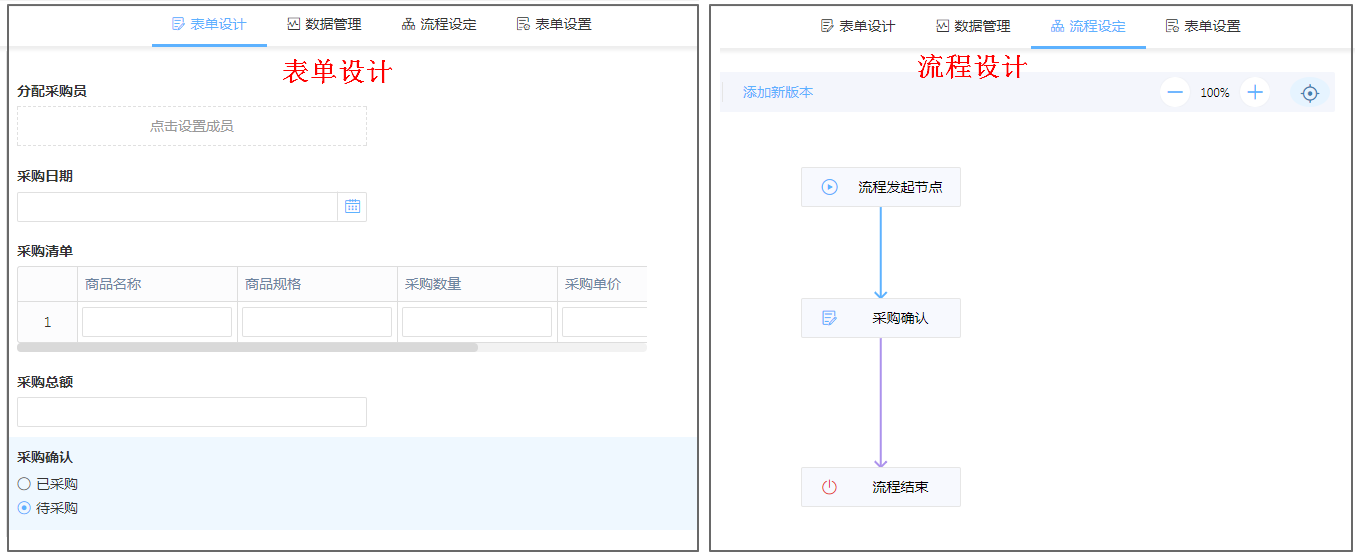Click the 采购总额 input field

pos(192,412)
